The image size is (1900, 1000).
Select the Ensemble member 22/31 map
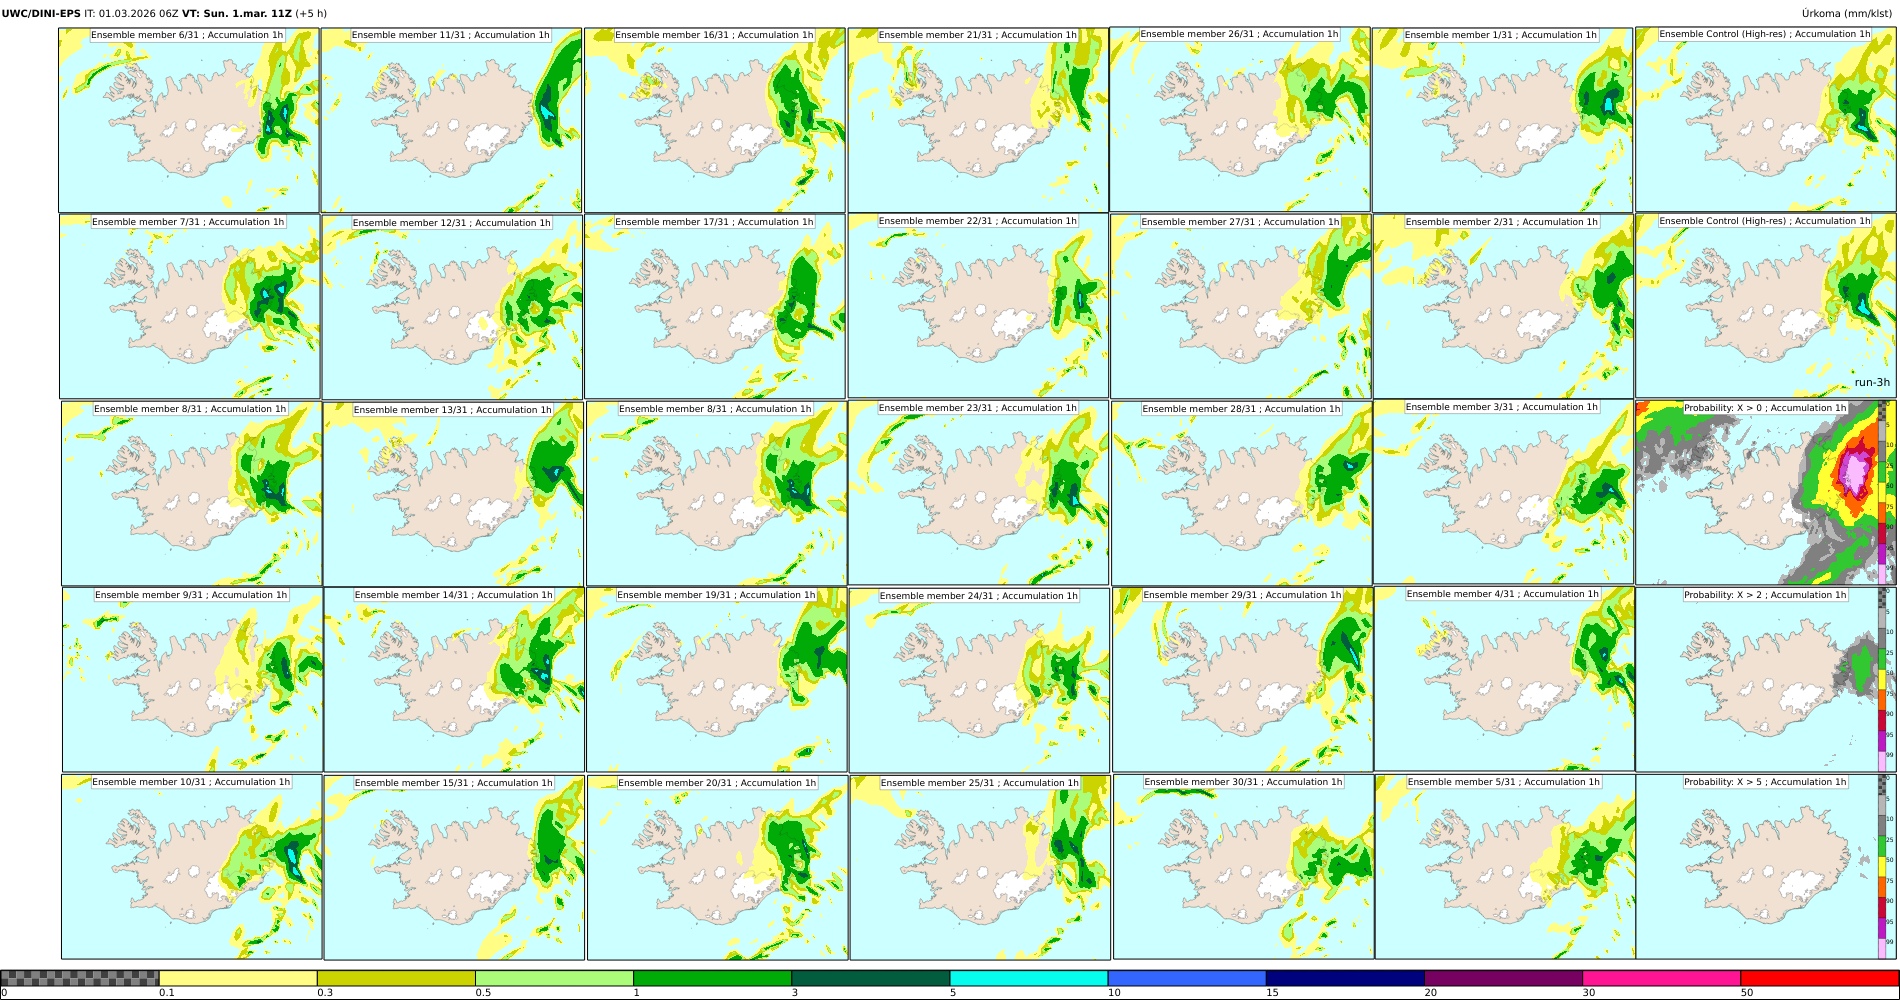click(x=978, y=306)
